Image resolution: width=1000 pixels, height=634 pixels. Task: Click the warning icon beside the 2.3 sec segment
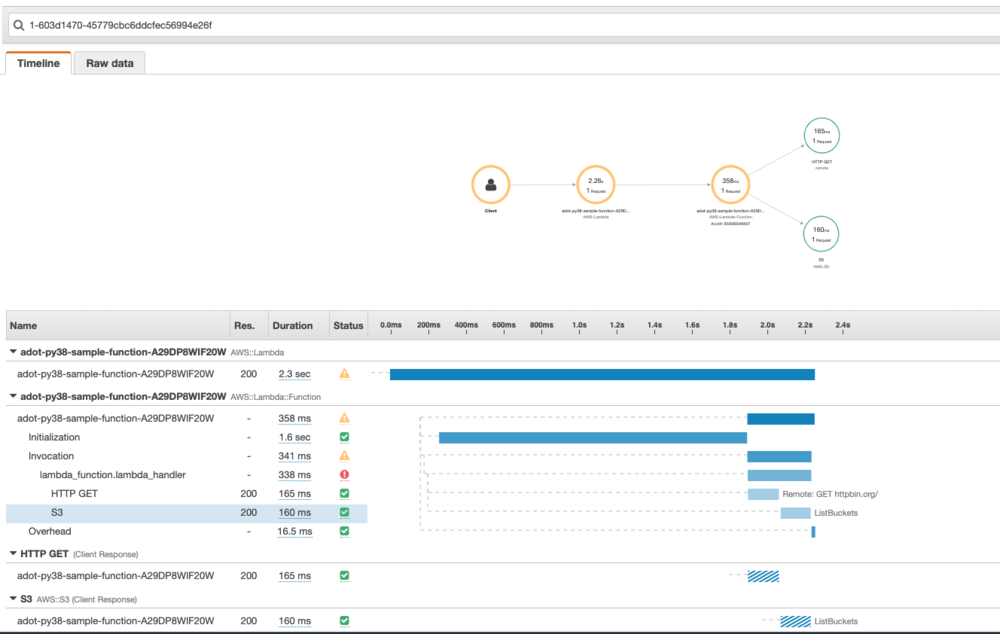344,371
